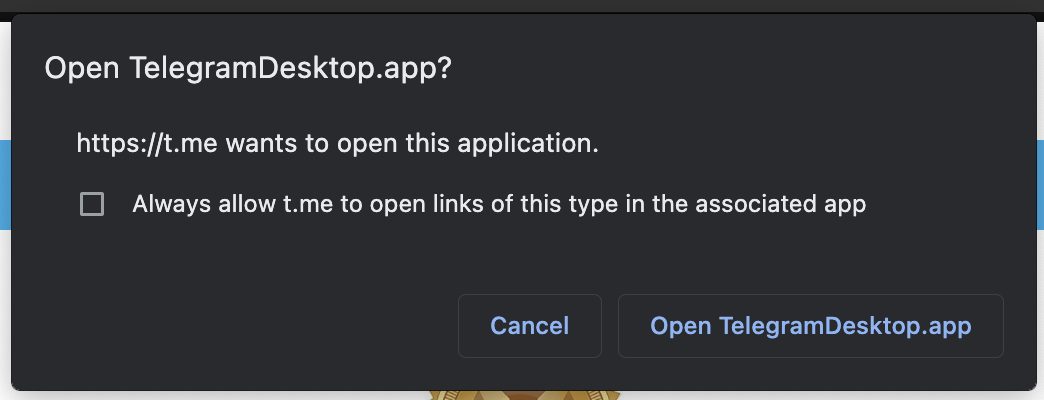Confirm launching the Telegram Desktop app

click(x=810, y=326)
